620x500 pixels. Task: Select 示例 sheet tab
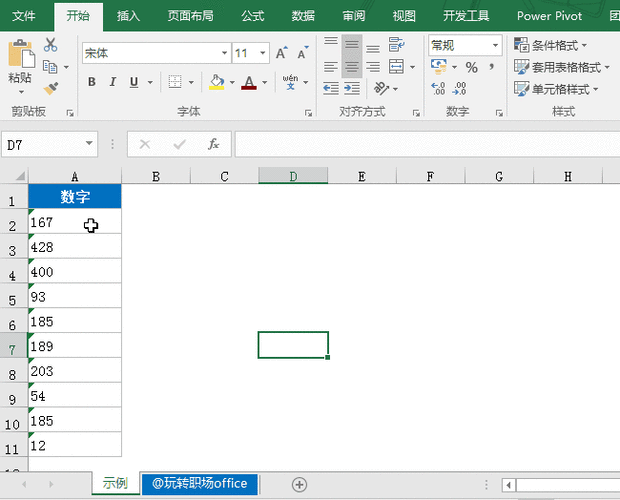[x=115, y=483]
